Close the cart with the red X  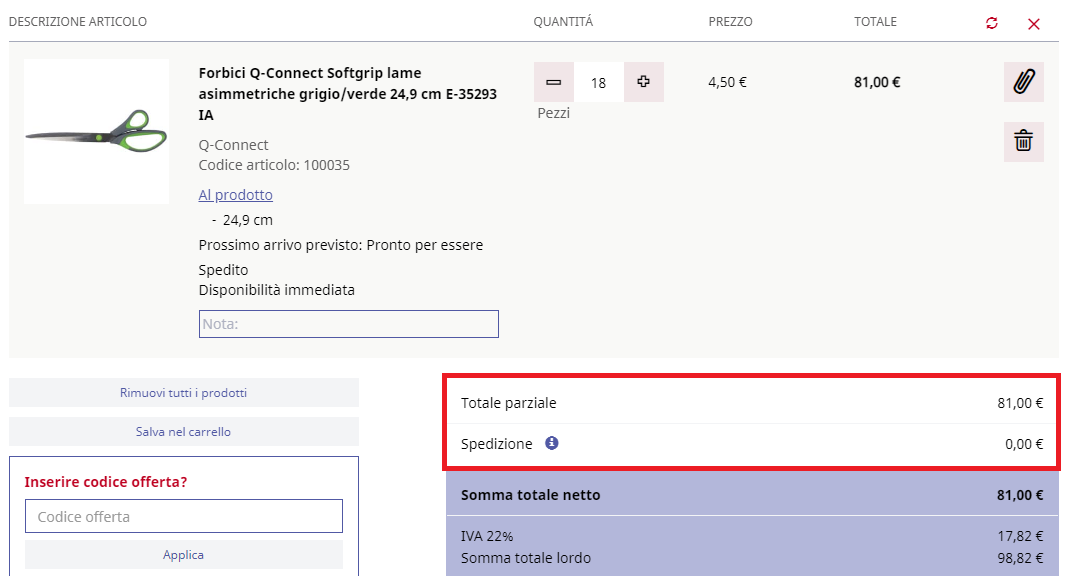click(1033, 24)
